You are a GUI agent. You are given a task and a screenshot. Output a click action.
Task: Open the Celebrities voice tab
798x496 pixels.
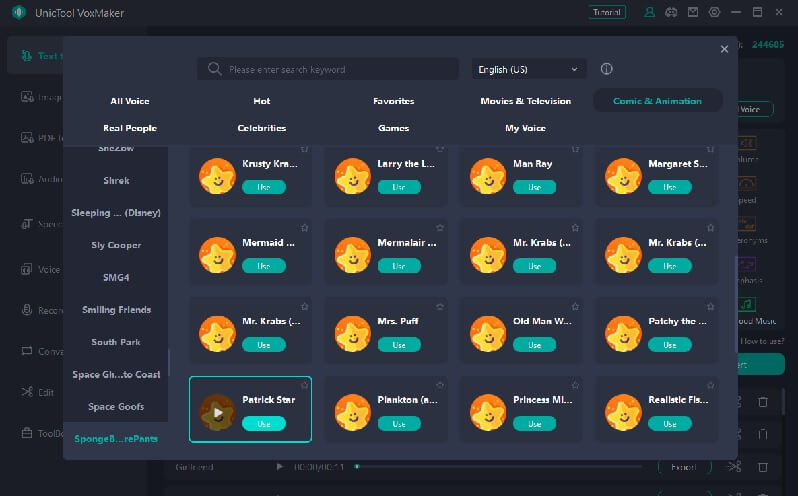(262, 128)
